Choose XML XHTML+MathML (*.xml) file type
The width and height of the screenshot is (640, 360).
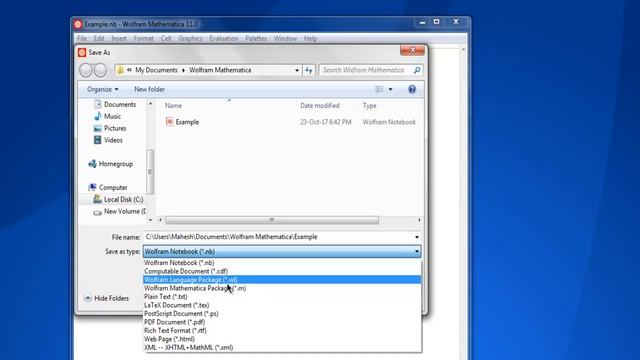click(282, 348)
